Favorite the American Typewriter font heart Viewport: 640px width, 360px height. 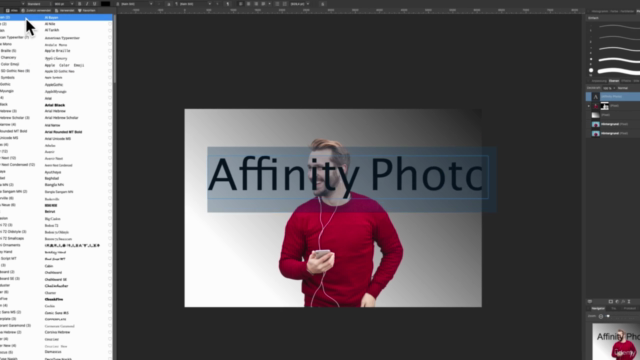coord(109,38)
